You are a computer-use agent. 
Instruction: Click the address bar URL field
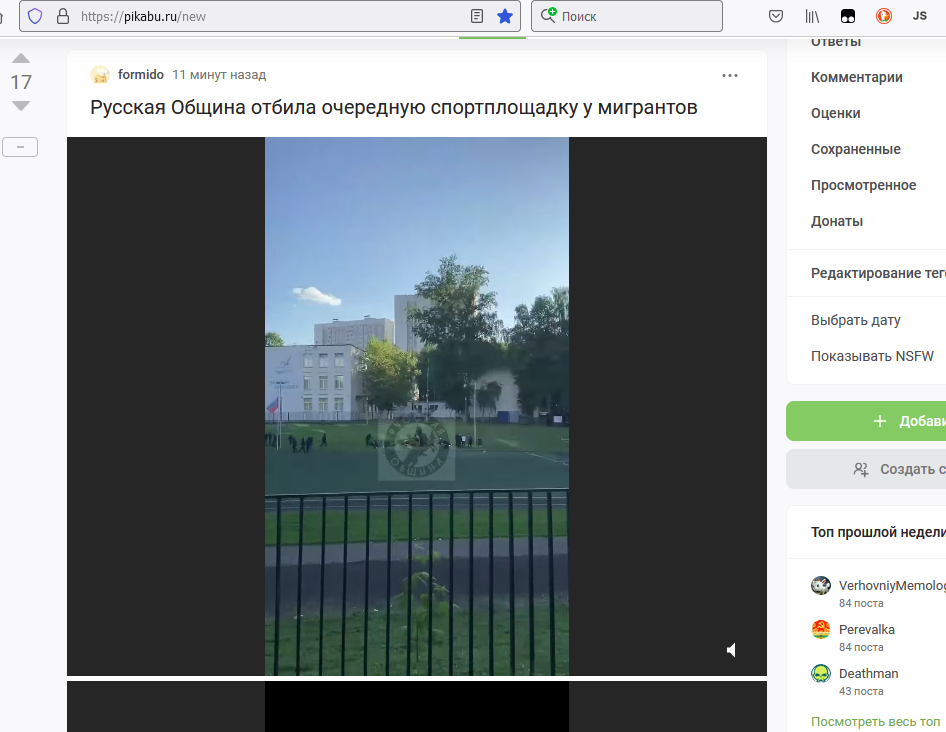(x=271, y=16)
